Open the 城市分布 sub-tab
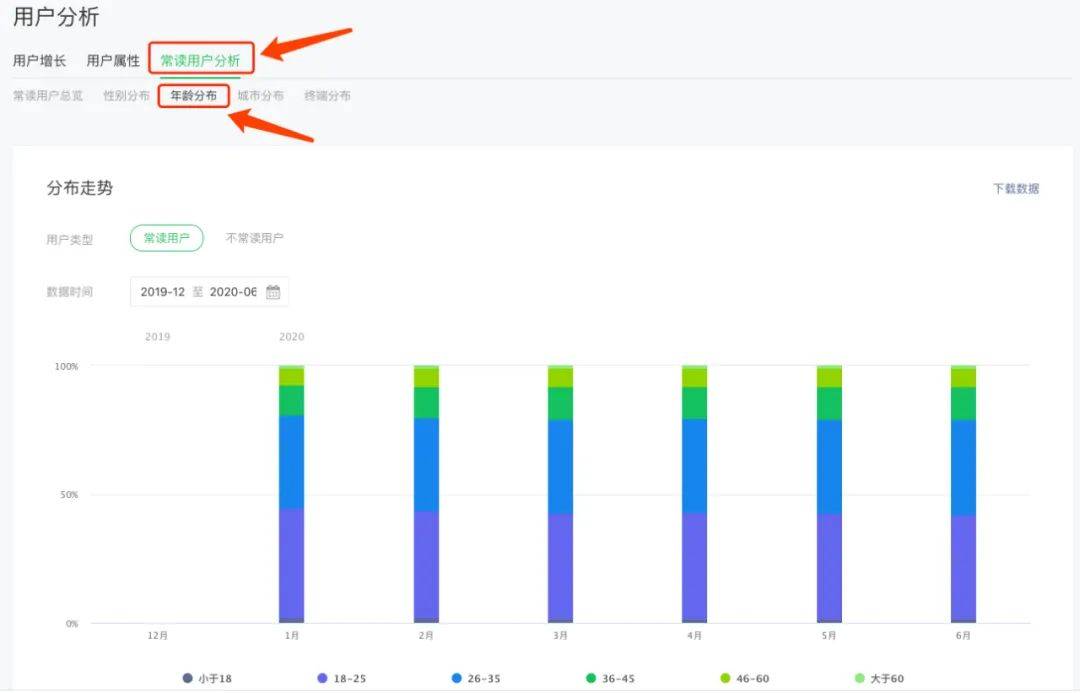 pos(260,96)
